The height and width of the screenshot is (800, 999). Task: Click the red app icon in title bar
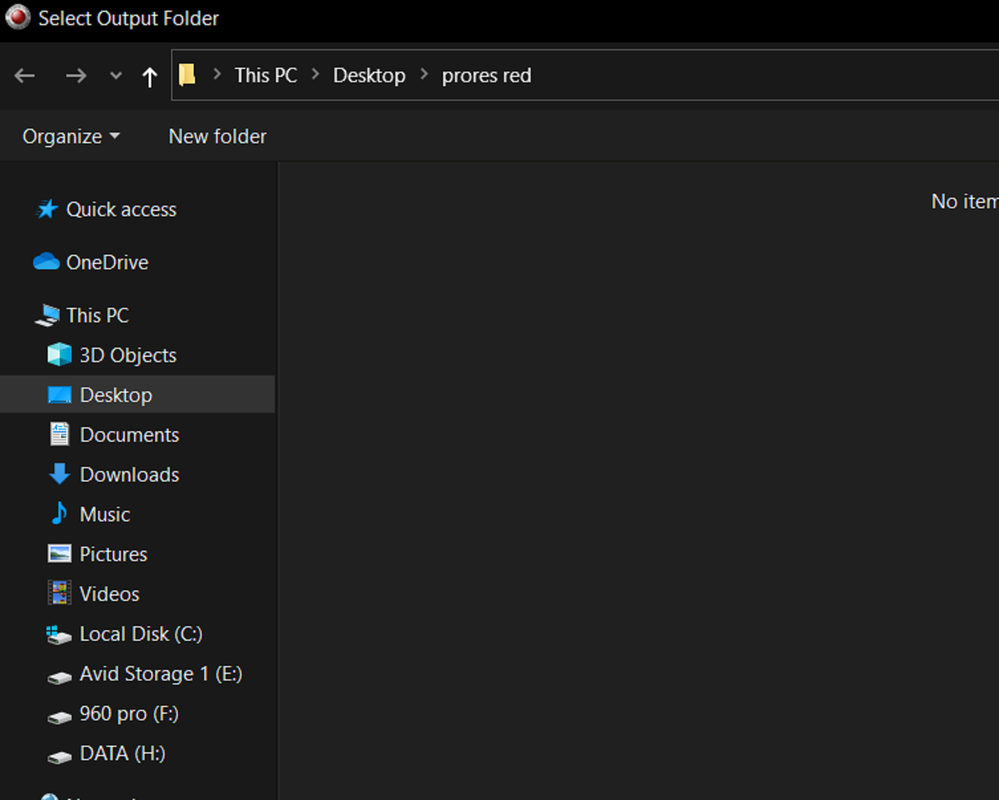click(x=18, y=17)
